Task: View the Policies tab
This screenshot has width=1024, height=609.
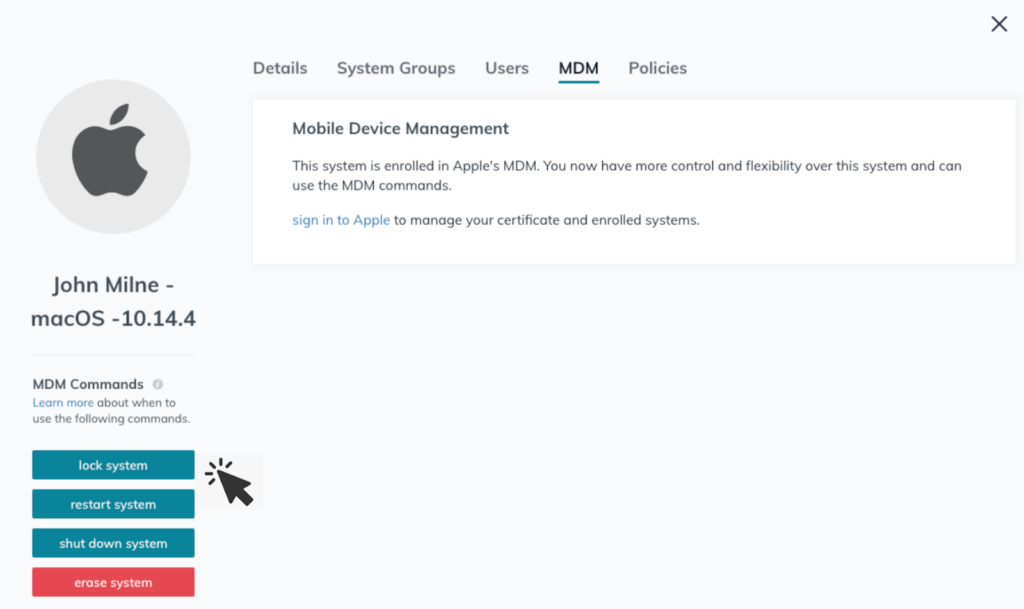Action: pyautogui.click(x=657, y=68)
